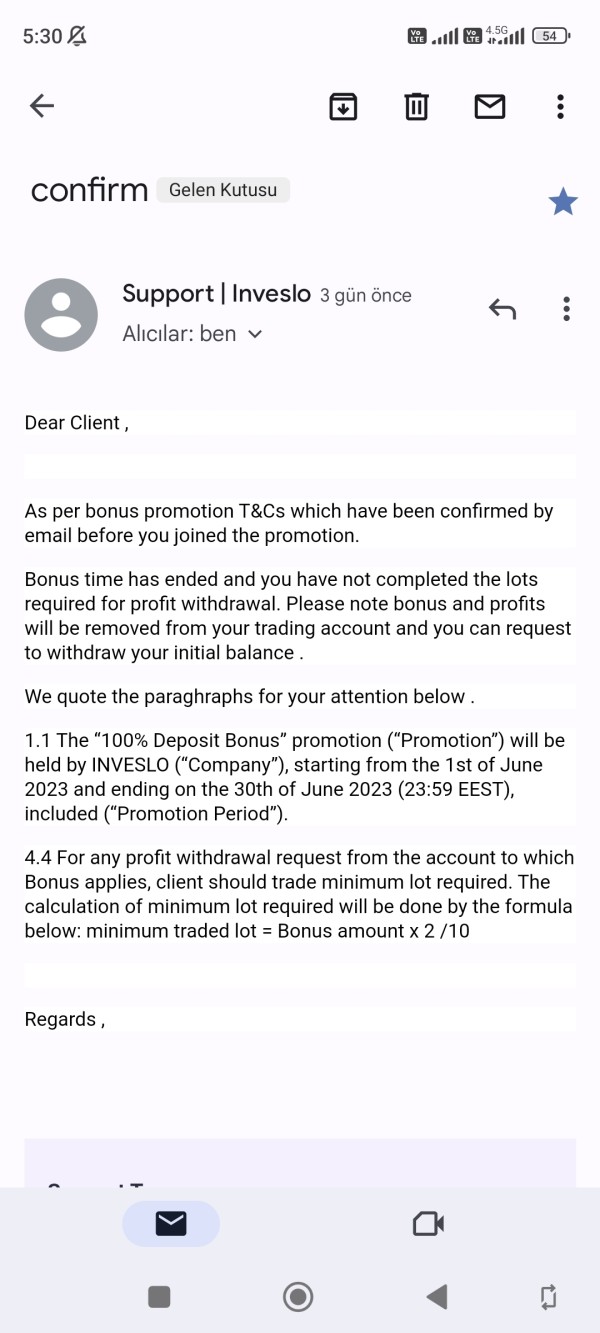Open the sender name 'Support | Inveslo'
This screenshot has width=600, height=1333.
point(216,294)
